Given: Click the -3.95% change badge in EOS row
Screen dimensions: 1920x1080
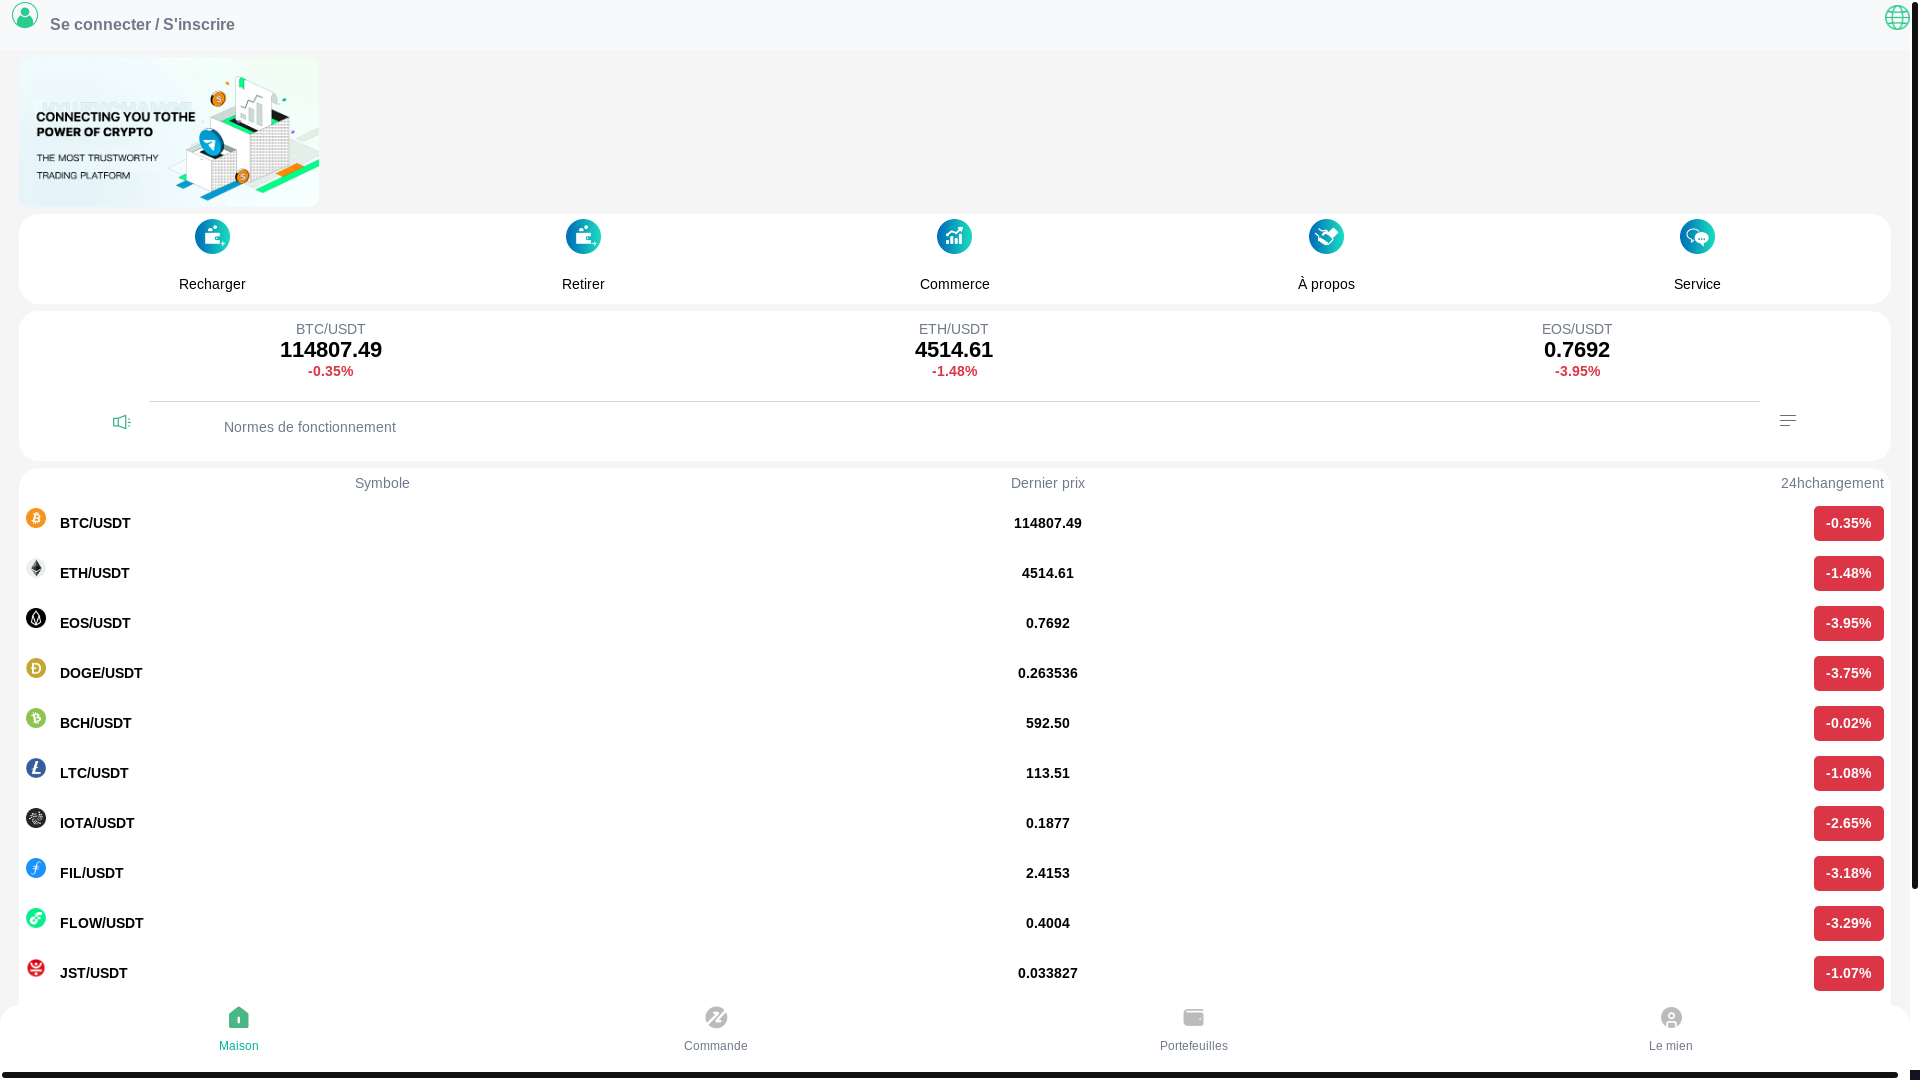Looking at the screenshot, I should [1848, 623].
